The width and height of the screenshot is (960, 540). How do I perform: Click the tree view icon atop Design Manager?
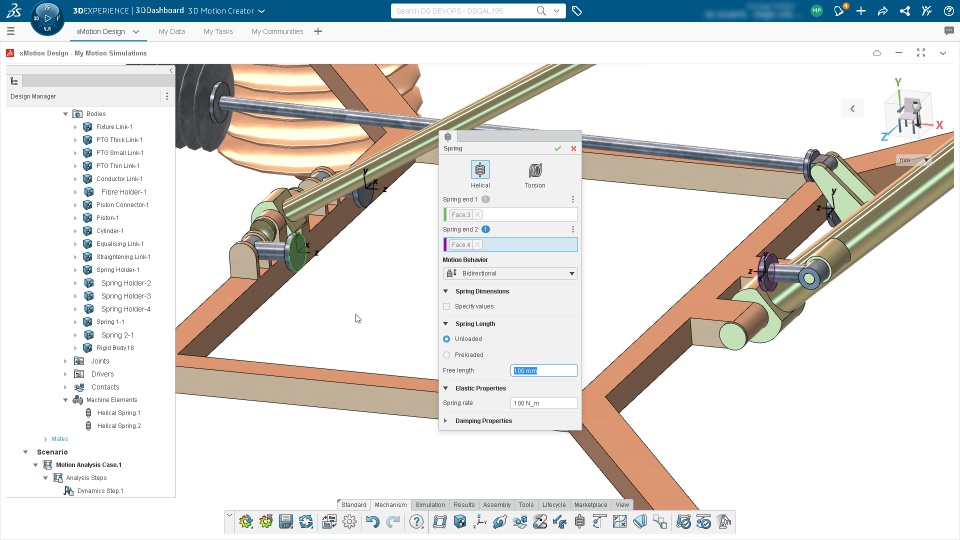click(14, 81)
